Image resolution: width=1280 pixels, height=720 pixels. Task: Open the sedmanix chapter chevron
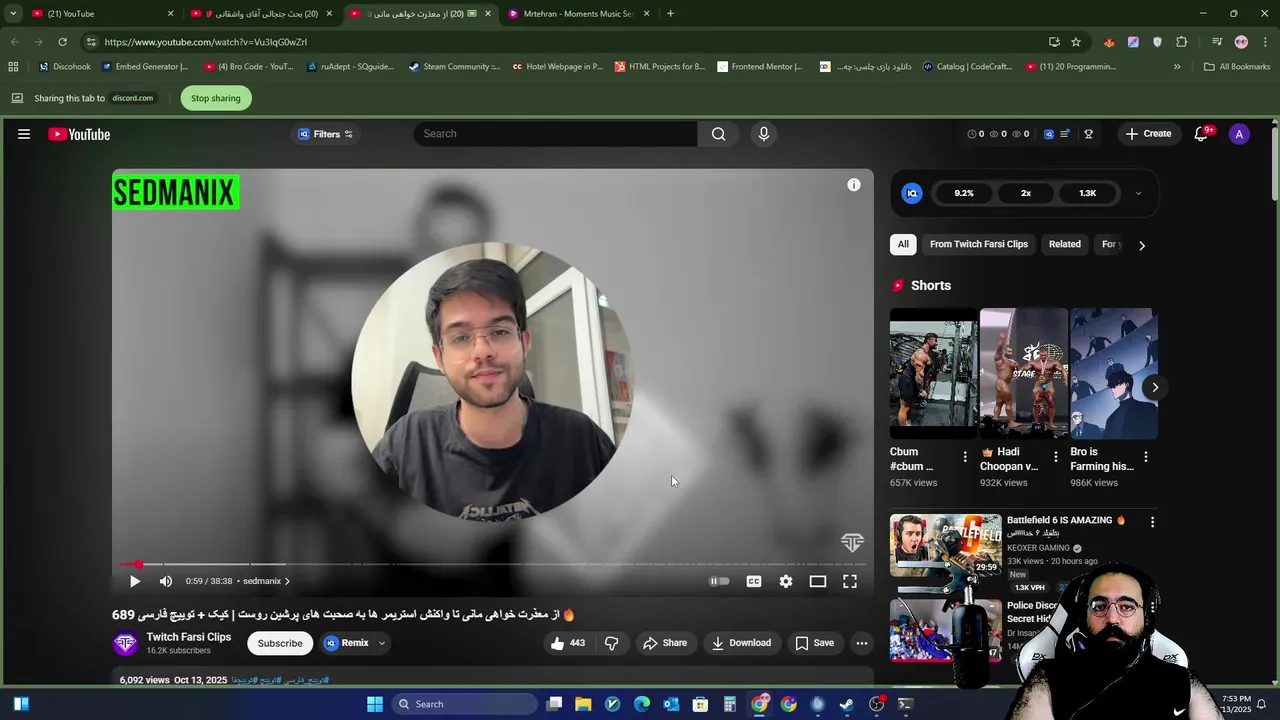287,581
